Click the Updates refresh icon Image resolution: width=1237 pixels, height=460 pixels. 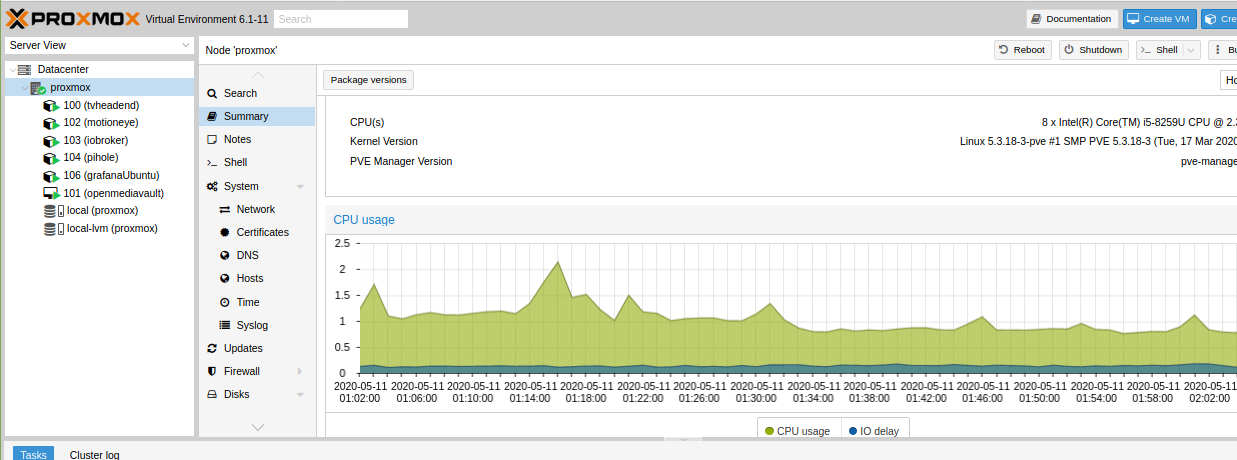click(x=212, y=348)
